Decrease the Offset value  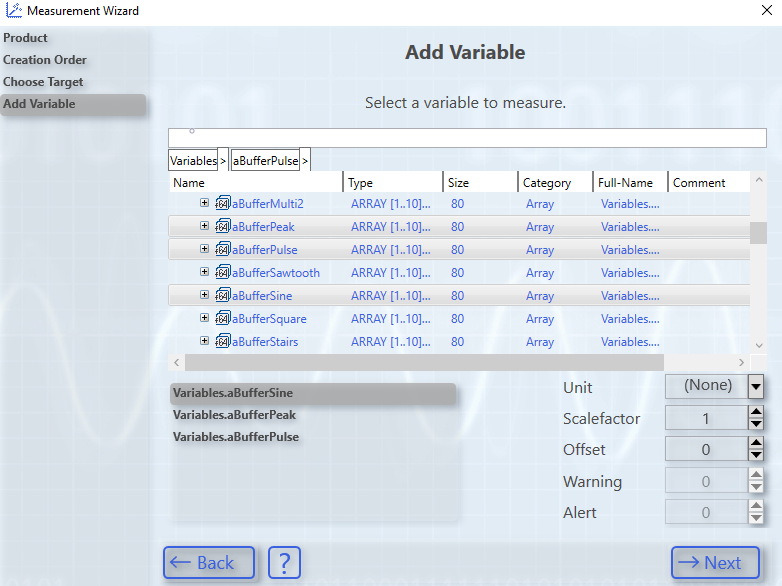(x=756, y=455)
